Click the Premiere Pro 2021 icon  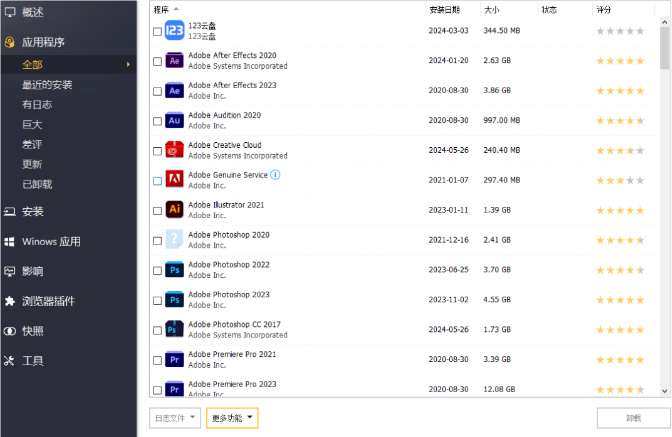pyautogui.click(x=174, y=359)
